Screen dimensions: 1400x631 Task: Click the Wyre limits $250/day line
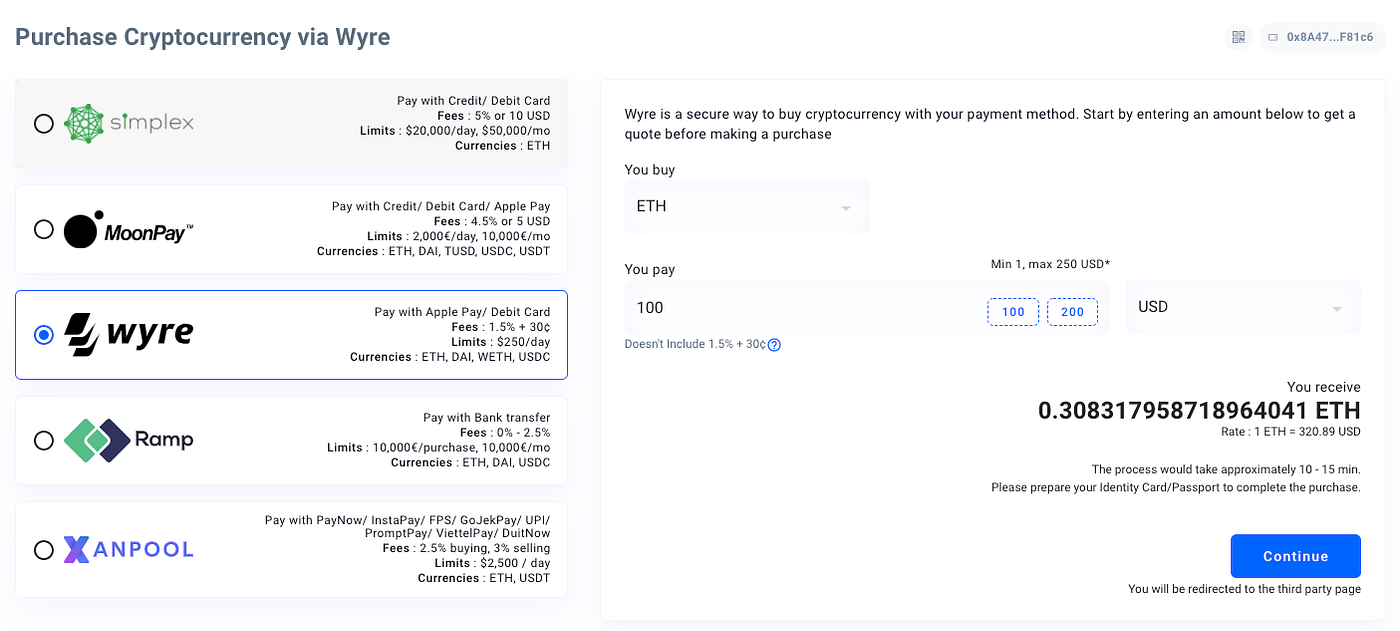[x=500, y=342]
